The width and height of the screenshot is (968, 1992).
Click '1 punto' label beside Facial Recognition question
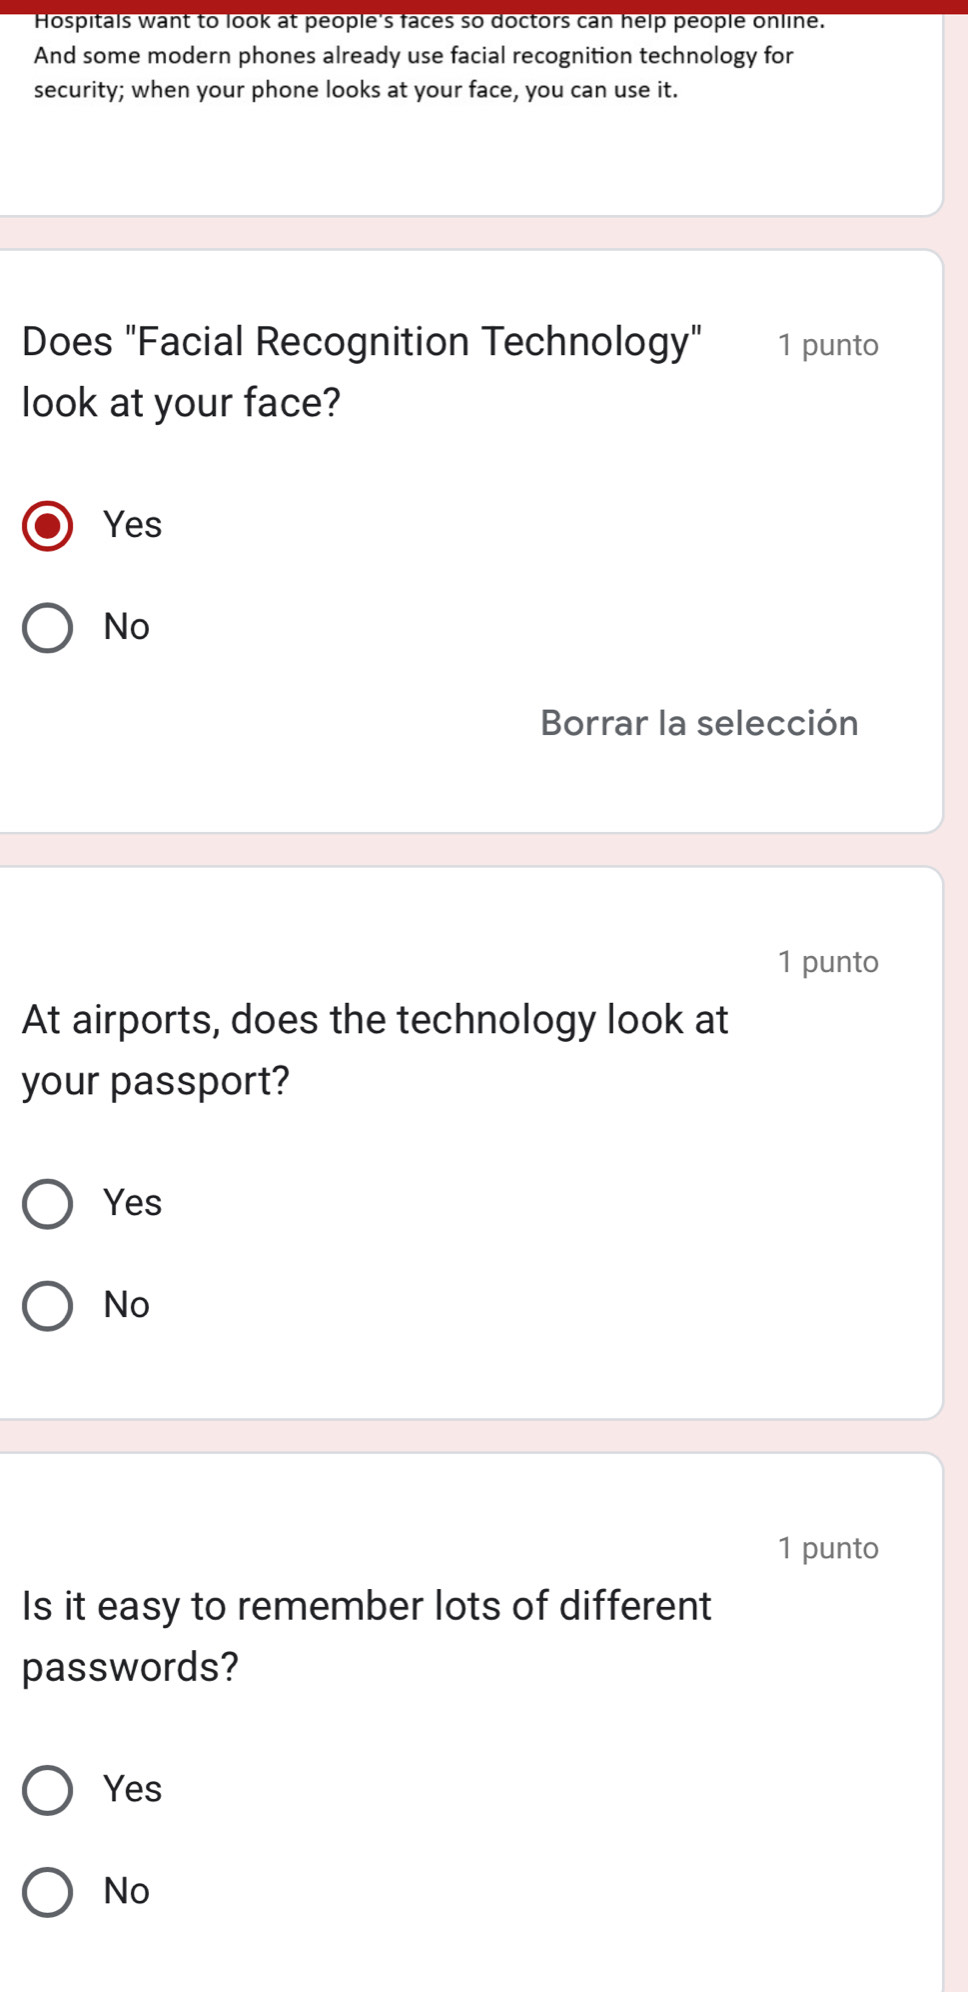coord(828,345)
